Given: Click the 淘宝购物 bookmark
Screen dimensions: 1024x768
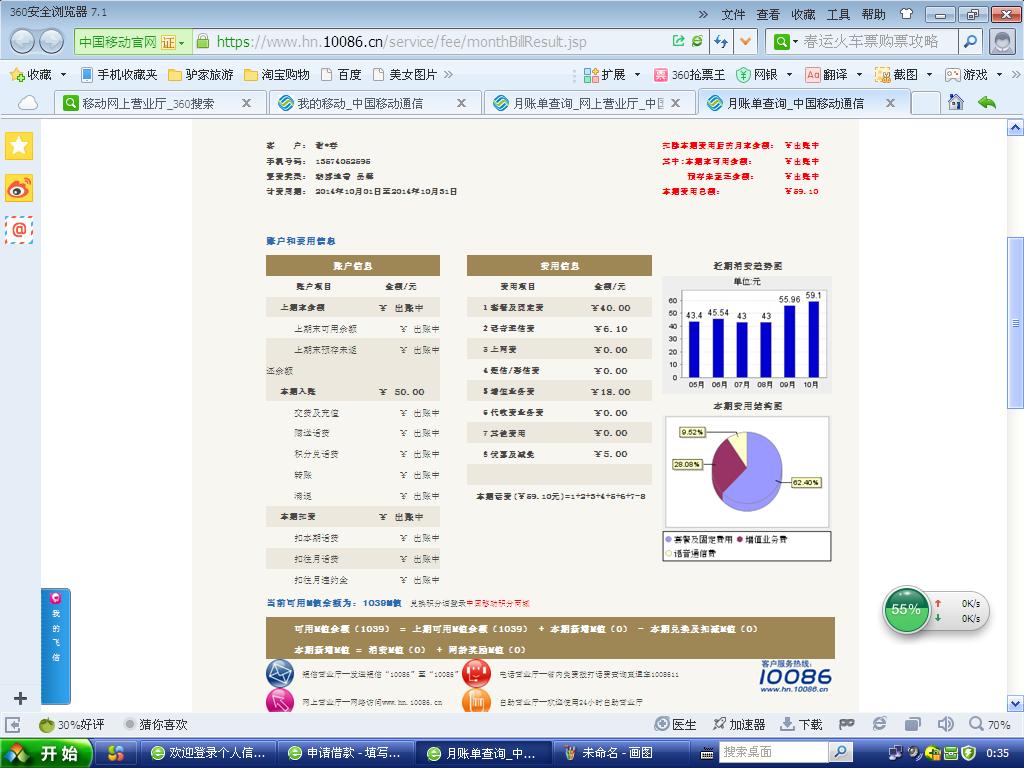Looking at the screenshot, I should click(277, 74).
